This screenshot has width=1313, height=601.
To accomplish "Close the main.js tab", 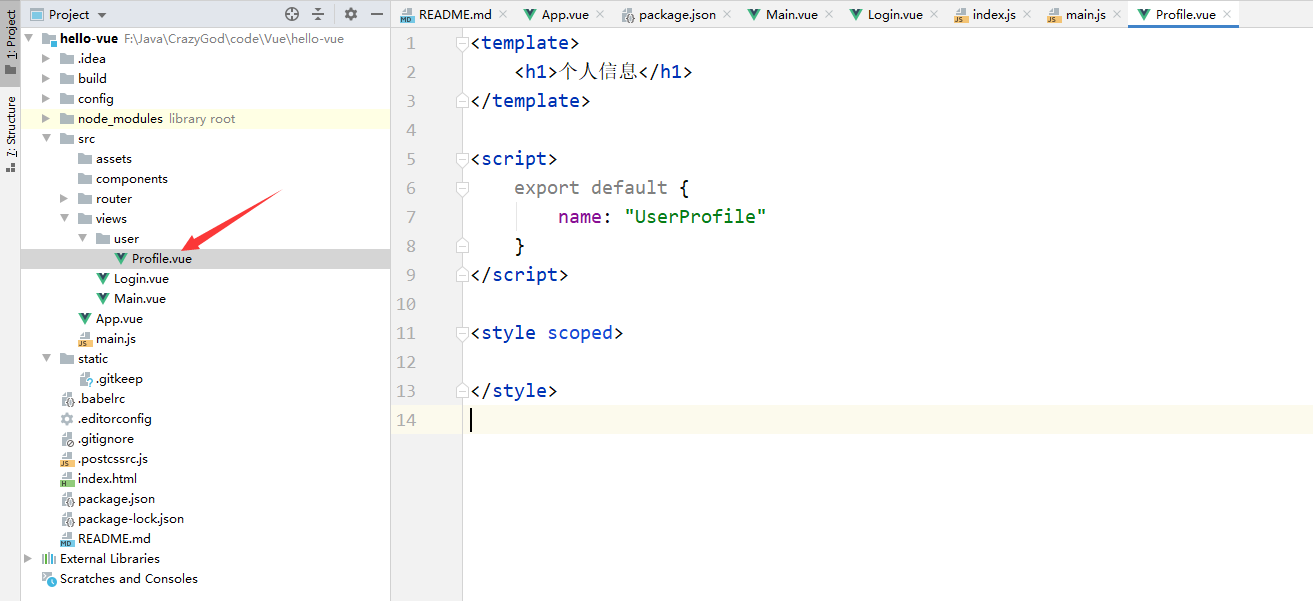I will (1116, 14).
